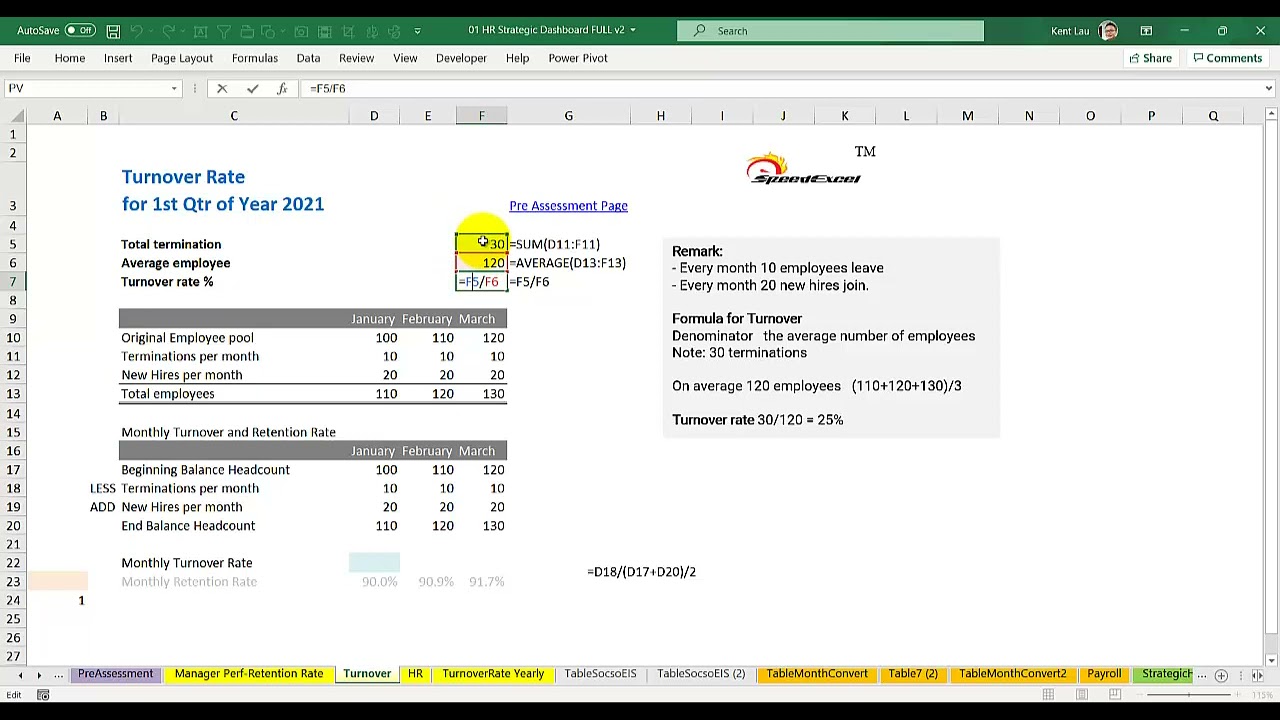Switch to Page Layout view icon
The height and width of the screenshot is (720, 1280).
pos(1081,695)
